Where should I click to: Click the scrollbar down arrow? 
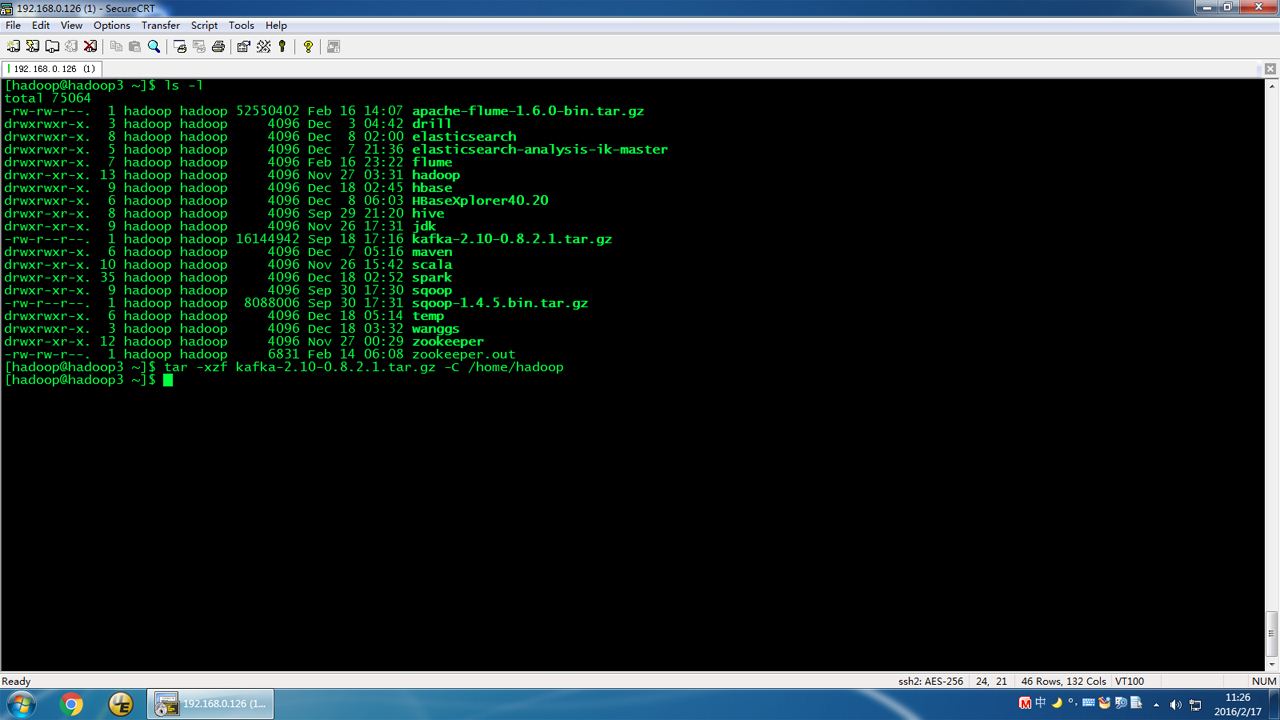point(1272,665)
